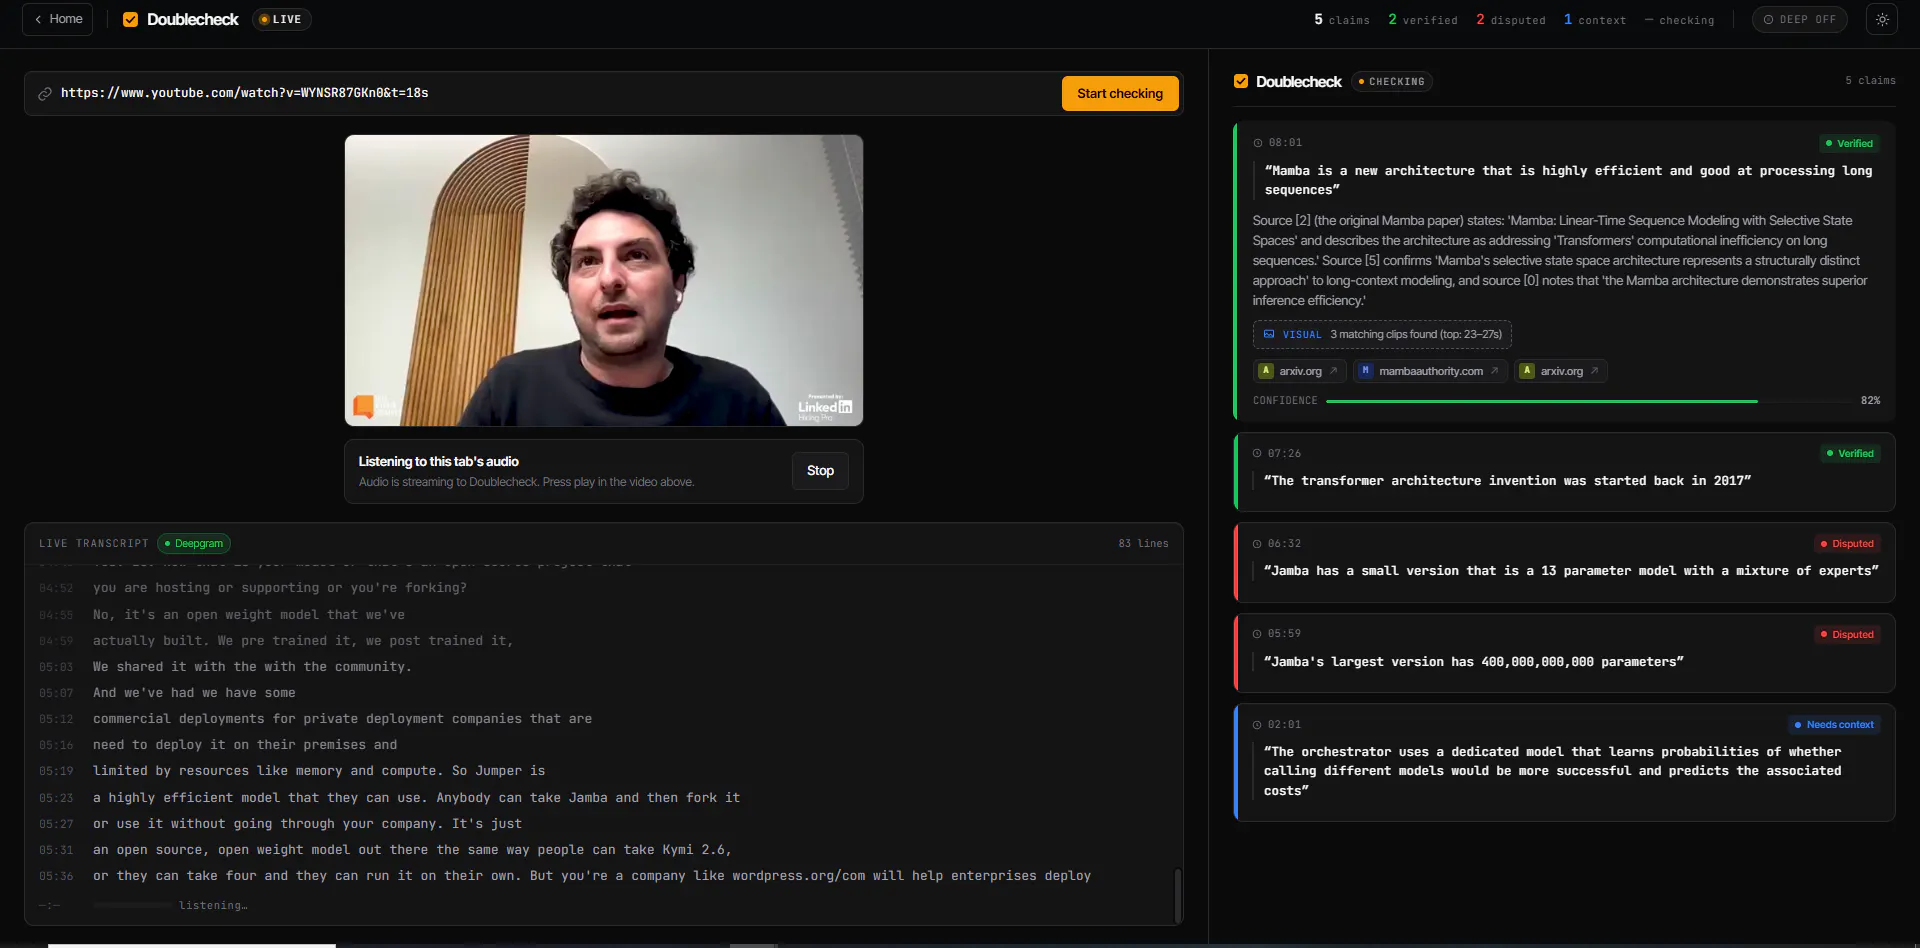Click transcript line starting 'commercial deployments for private'
1920x948 pixels.
[342, 719]
